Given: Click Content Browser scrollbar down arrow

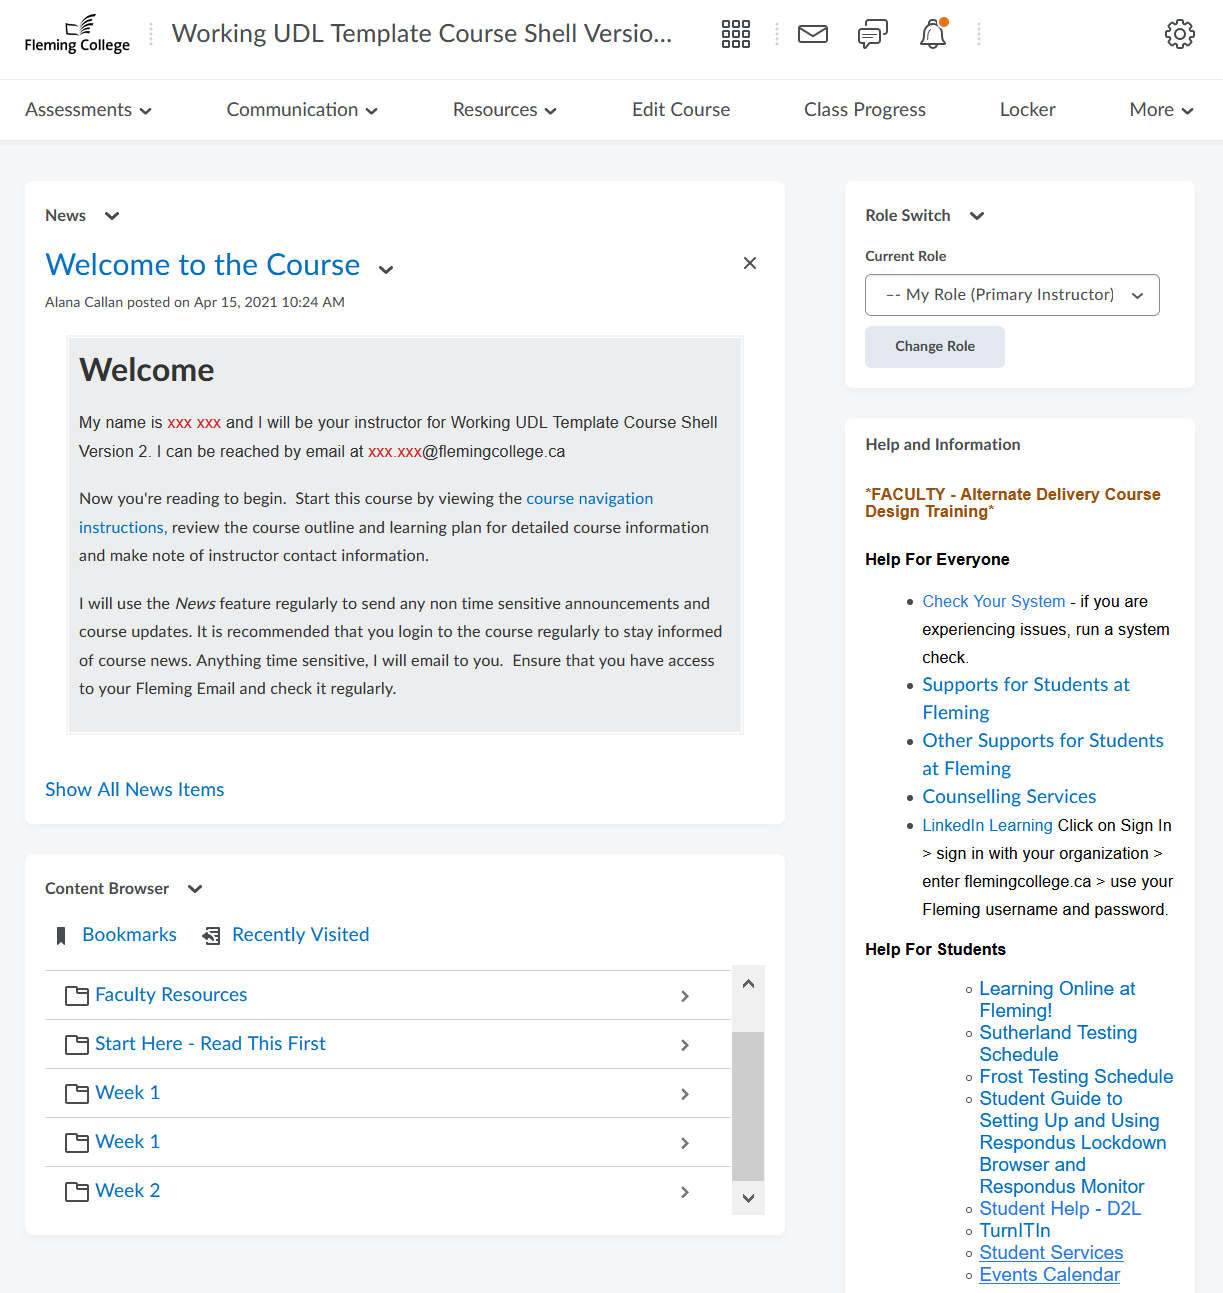Looking at the screenshot, I should coord(748,1198).
